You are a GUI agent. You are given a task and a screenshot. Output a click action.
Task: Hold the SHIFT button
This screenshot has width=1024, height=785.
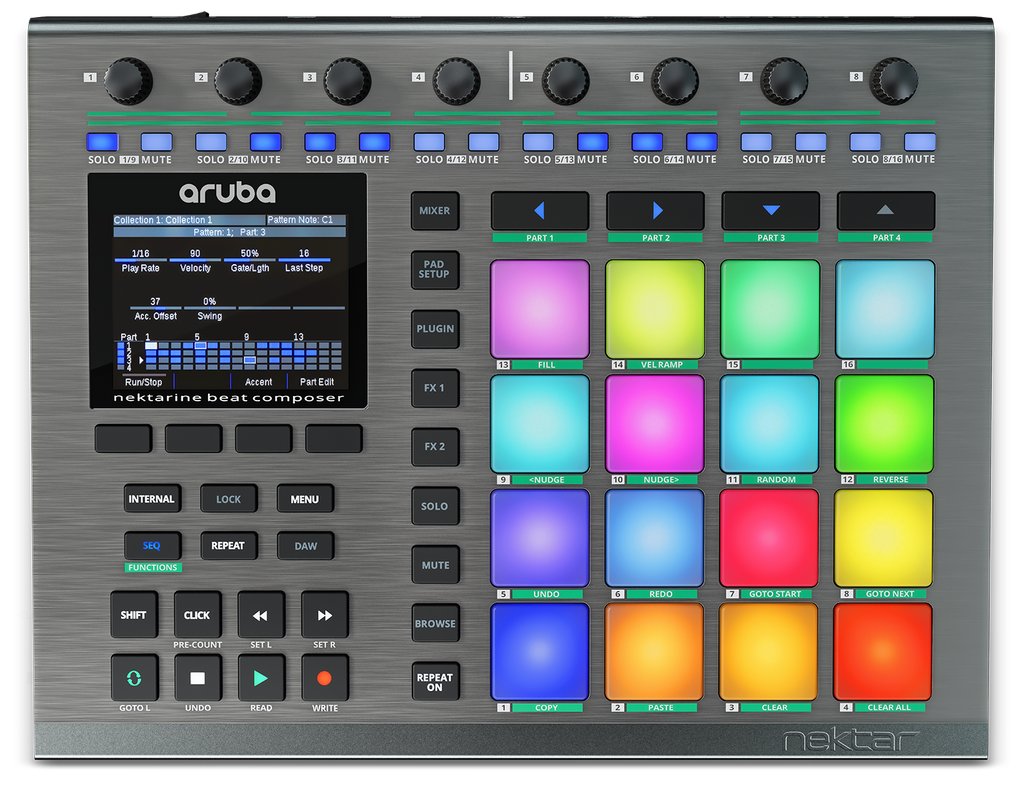(x=134, y=615)
